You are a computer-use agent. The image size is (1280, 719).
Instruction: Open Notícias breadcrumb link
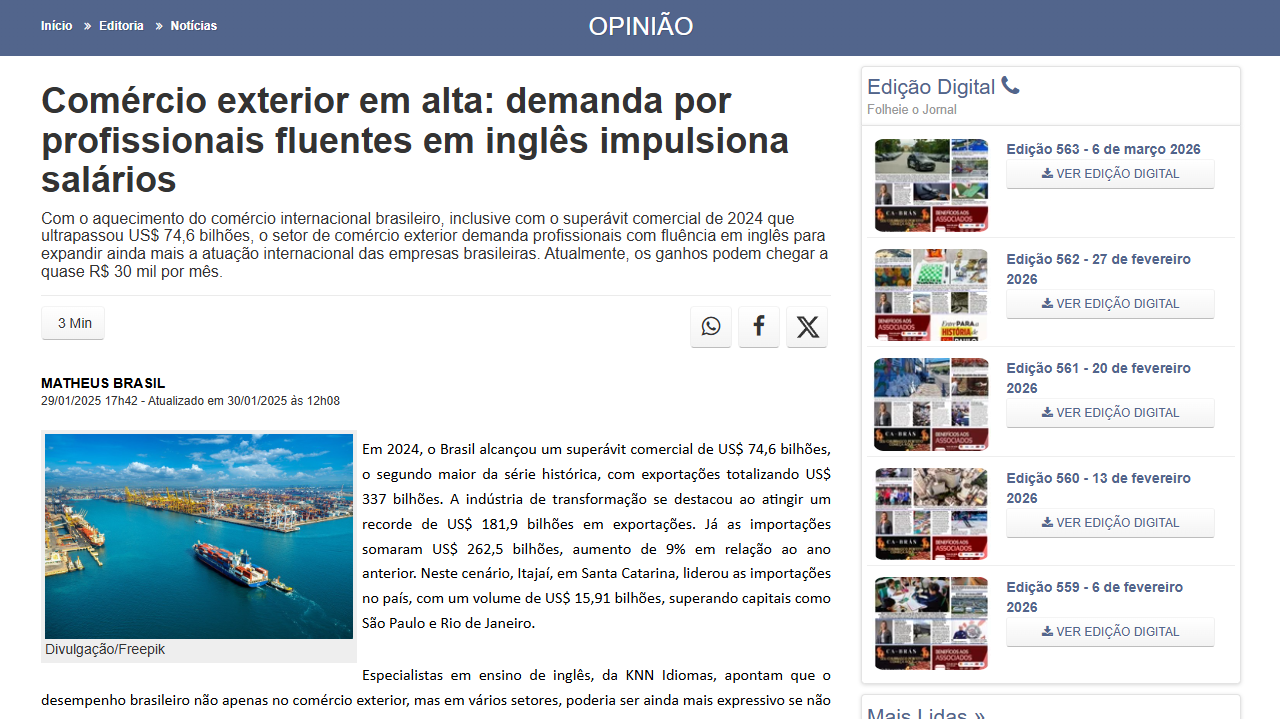(x=194, y=26)
